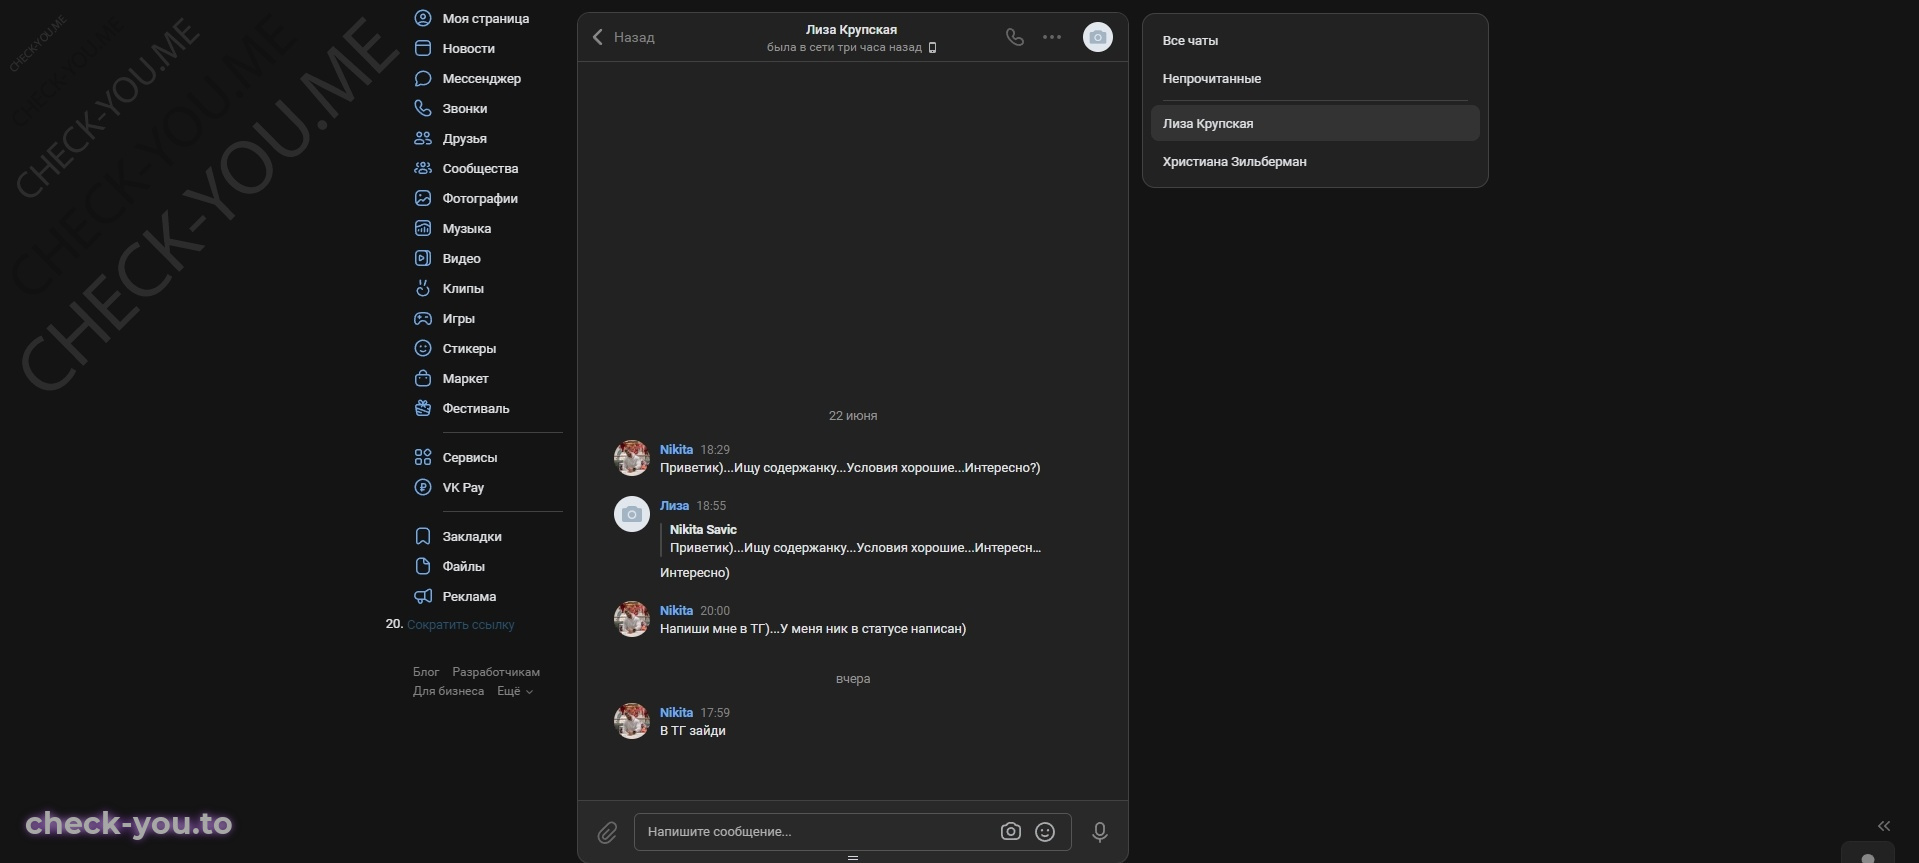Click the '22 июня' date separator
Viewport: 1919px width, 863px height.
point(853,416)
